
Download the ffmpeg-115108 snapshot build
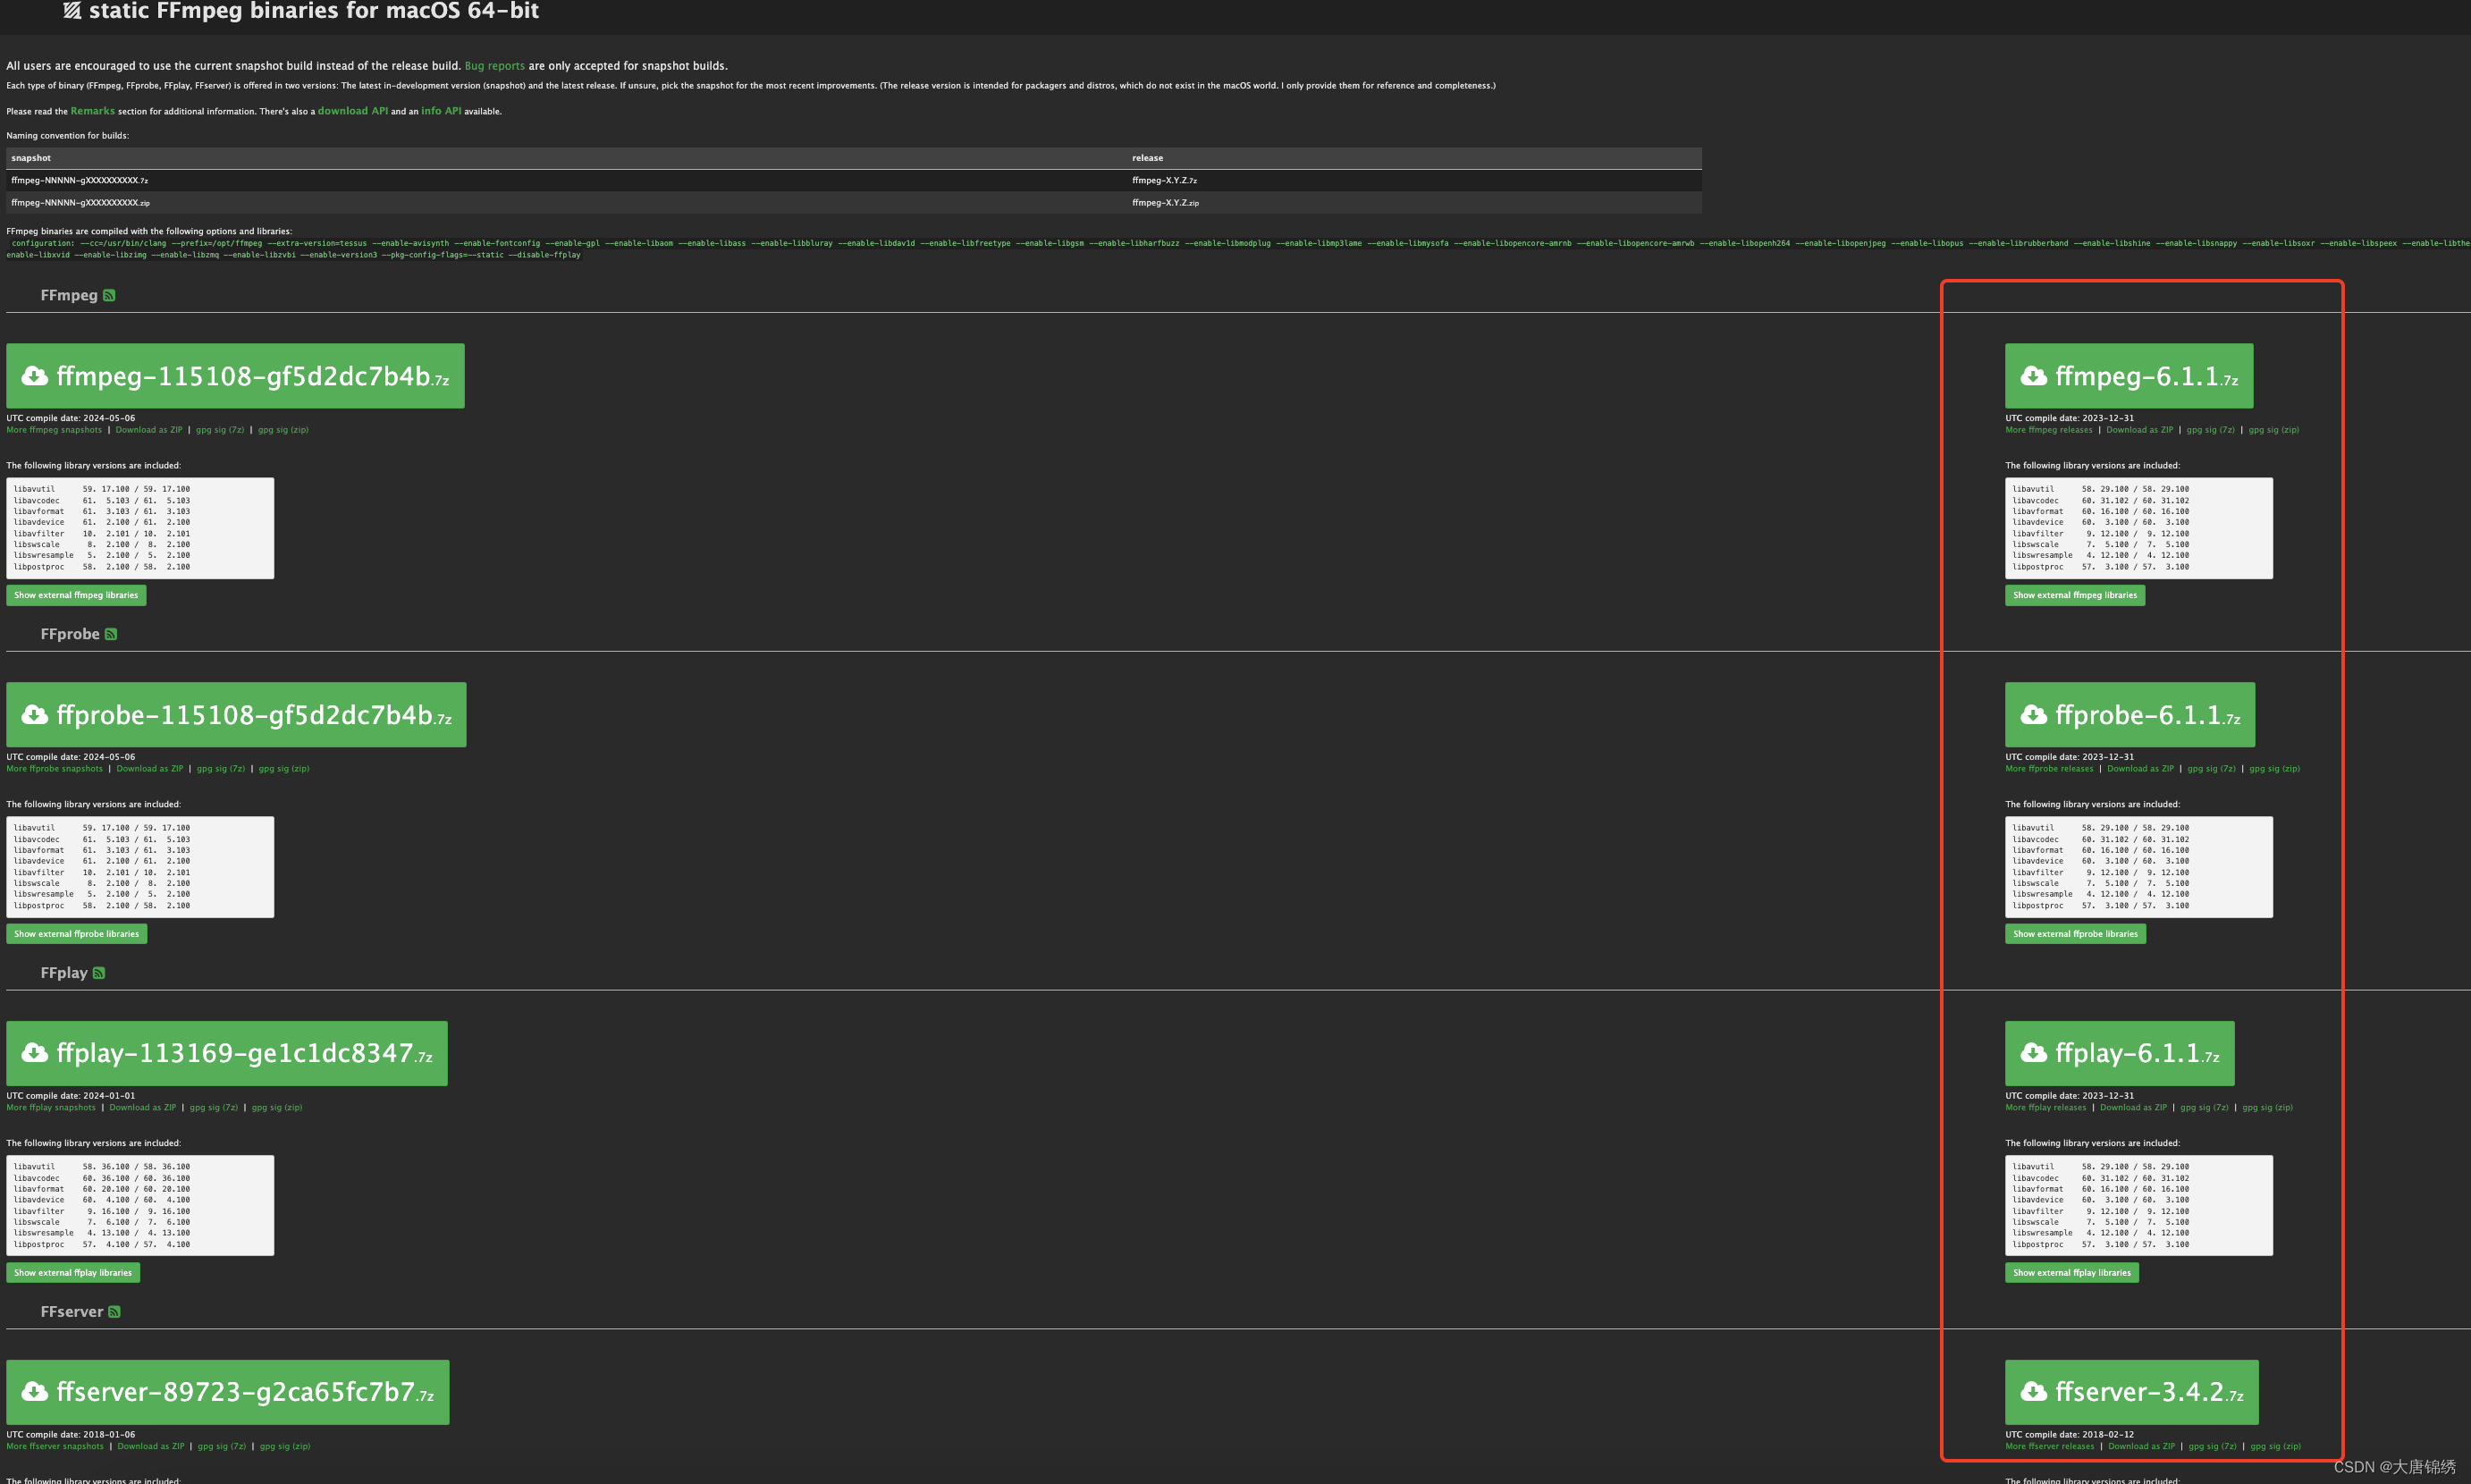(x=235, y=375)
